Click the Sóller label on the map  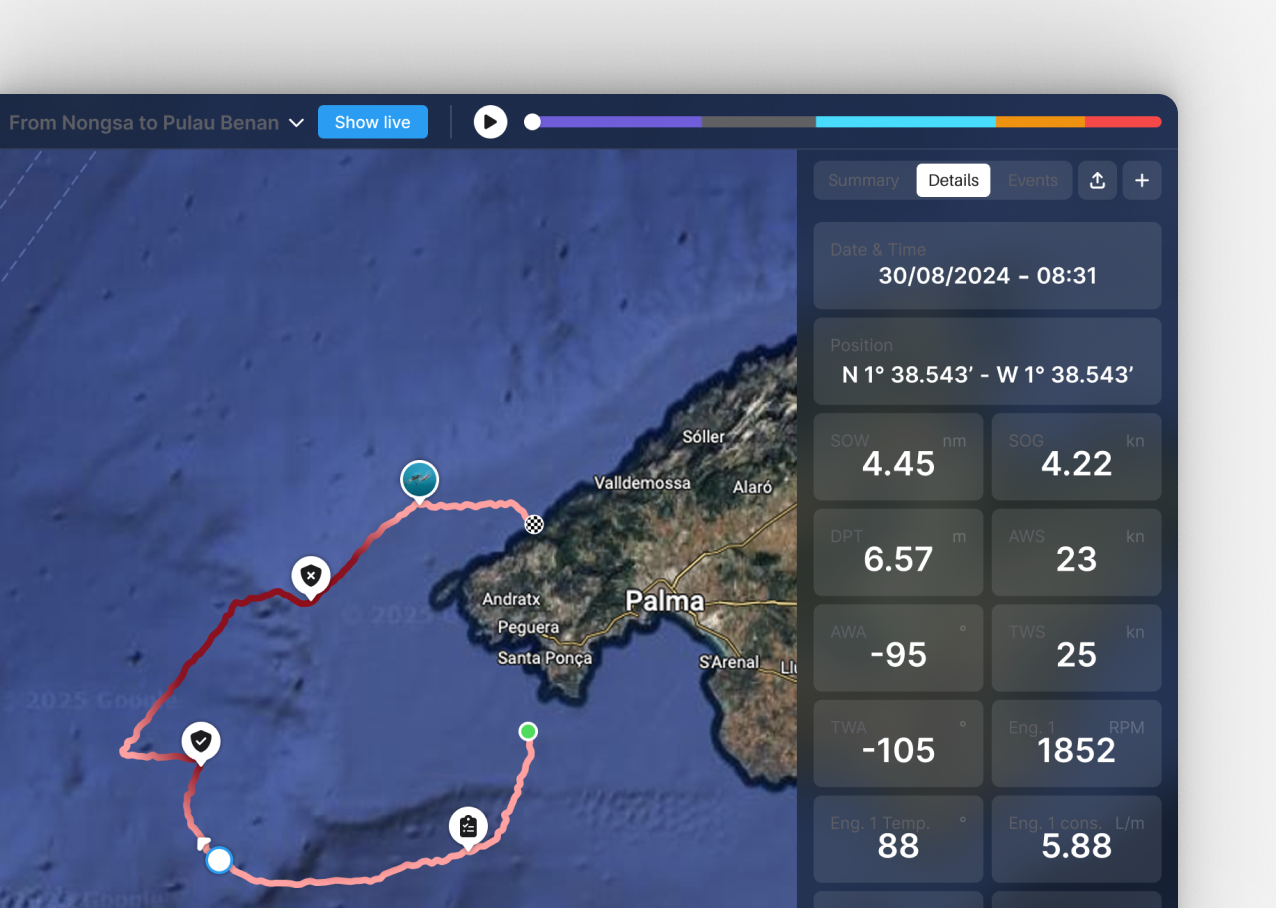coord(704,437)
